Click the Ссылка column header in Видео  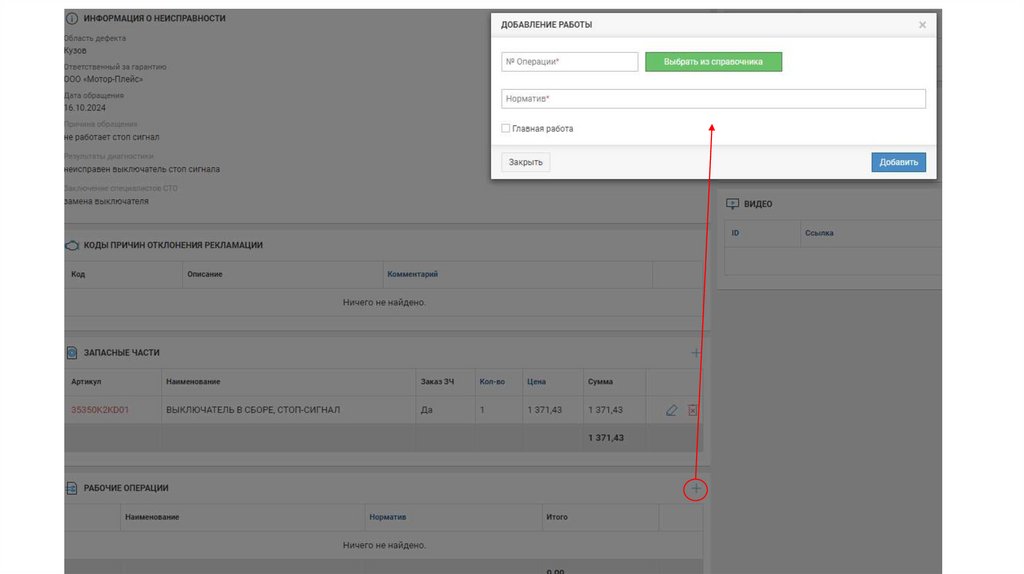[x=819, y=233]
